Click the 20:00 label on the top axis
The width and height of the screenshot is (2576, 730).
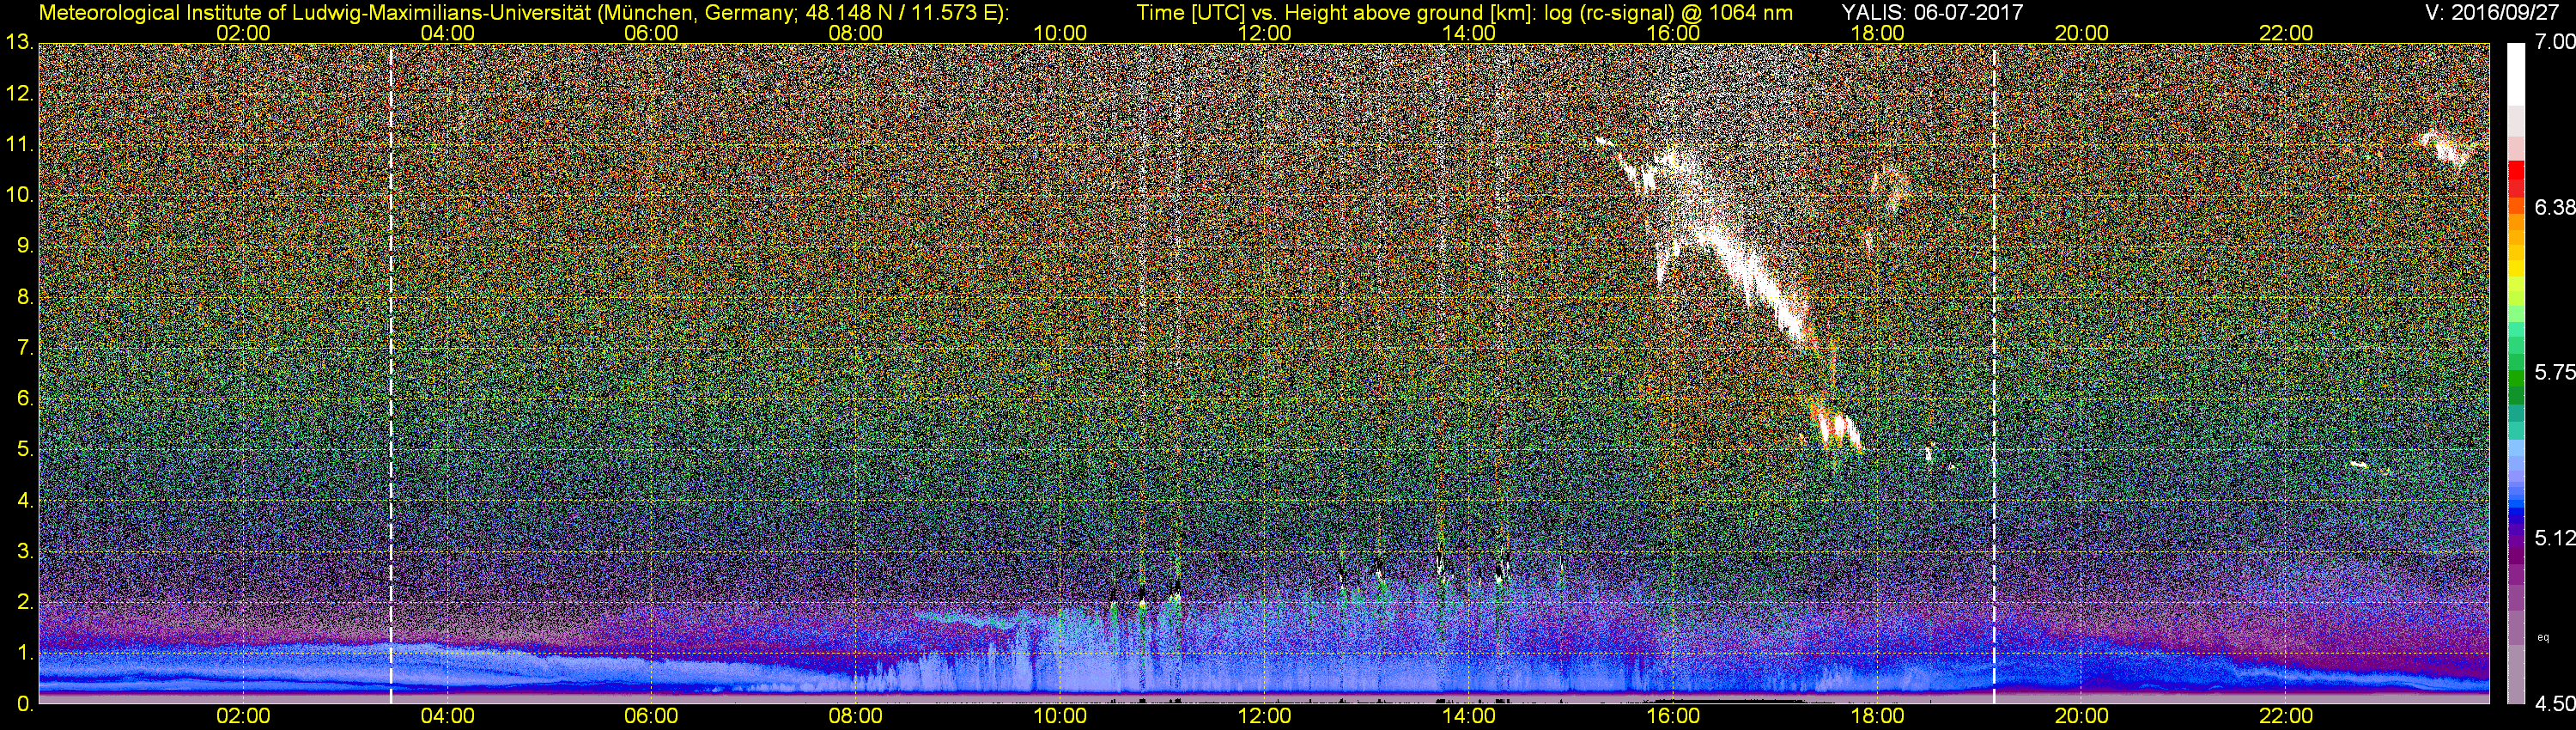point(2082,33)
